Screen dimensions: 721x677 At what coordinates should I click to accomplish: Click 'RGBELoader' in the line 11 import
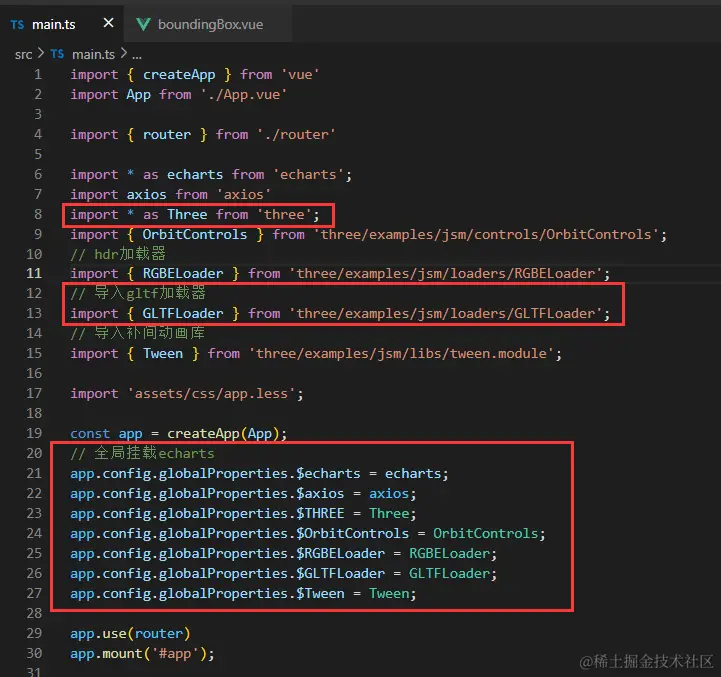pos(183,274)
